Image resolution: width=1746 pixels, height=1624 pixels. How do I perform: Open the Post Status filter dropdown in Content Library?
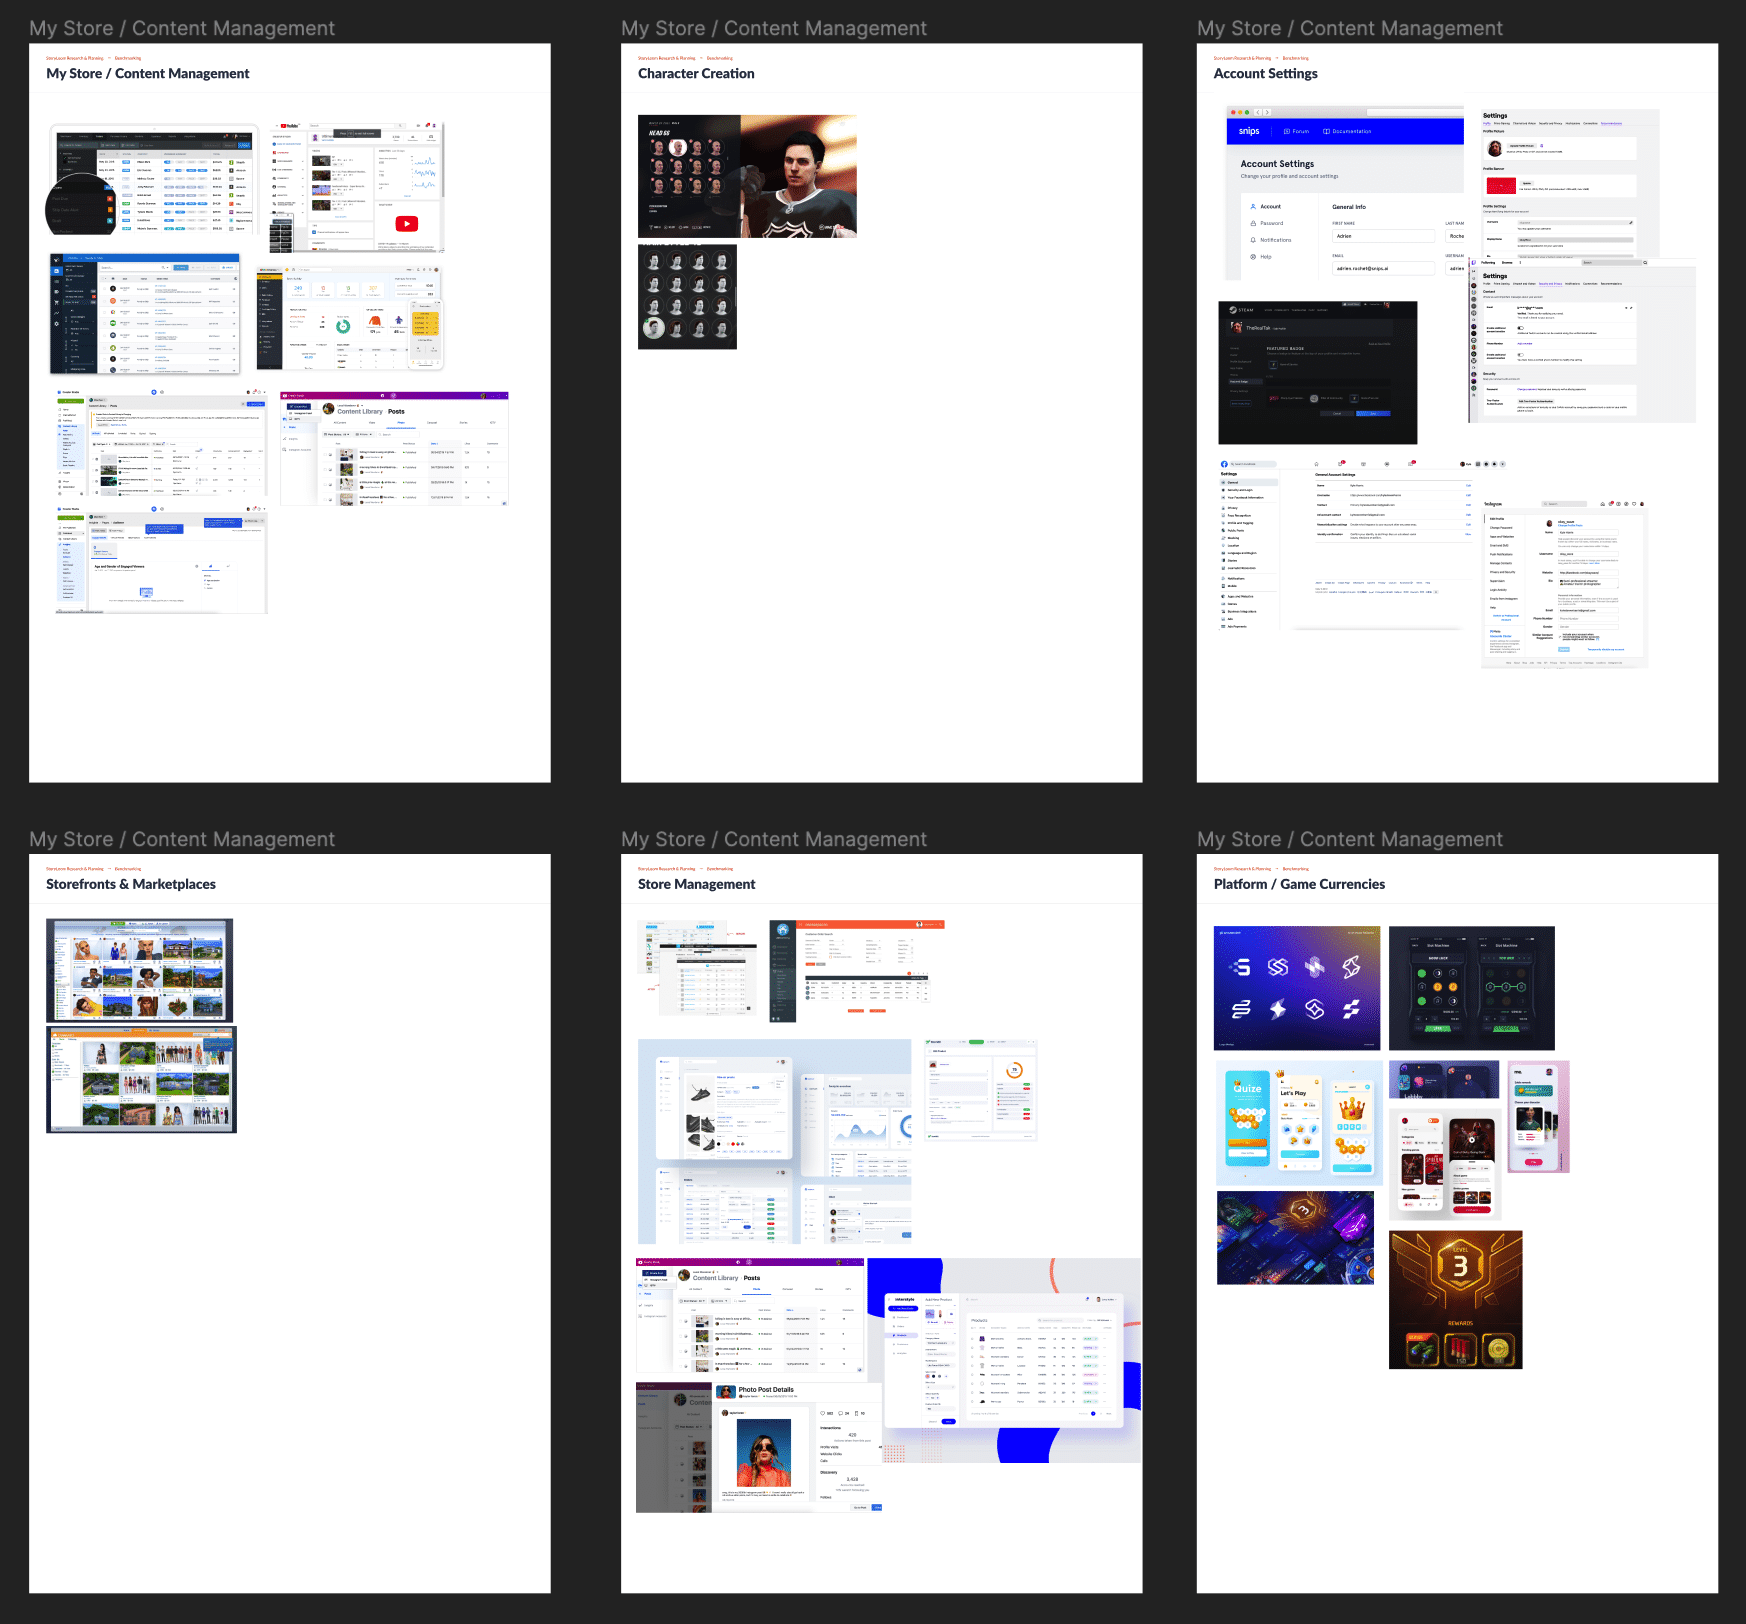692,1301
